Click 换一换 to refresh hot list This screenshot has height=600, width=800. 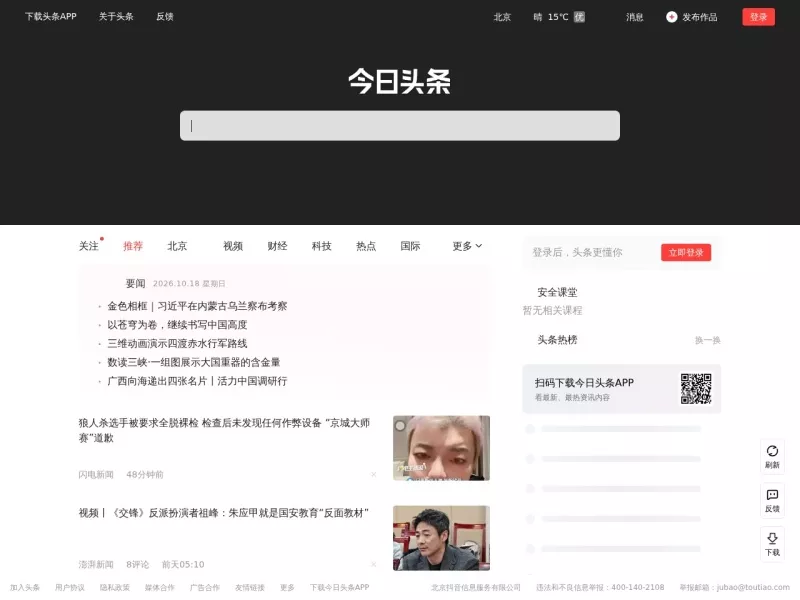point(708,340)
